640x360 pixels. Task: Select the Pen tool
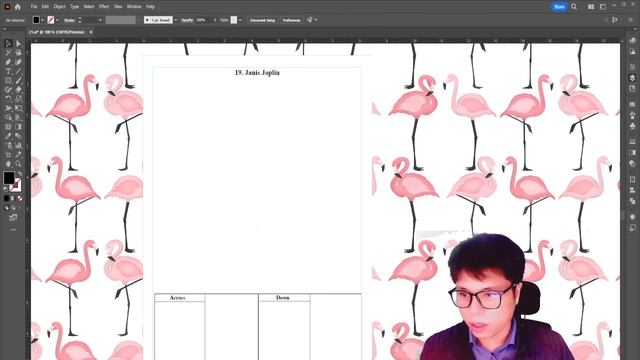coord(8,62)
